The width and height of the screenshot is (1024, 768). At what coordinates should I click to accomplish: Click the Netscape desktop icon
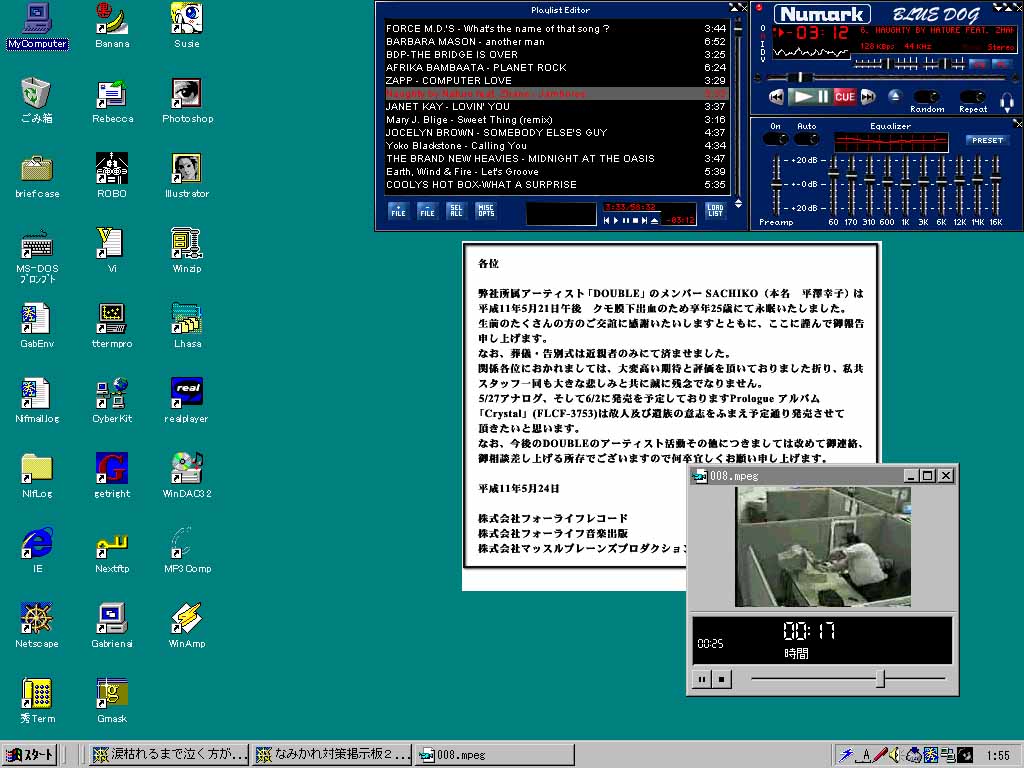(37, 625)
